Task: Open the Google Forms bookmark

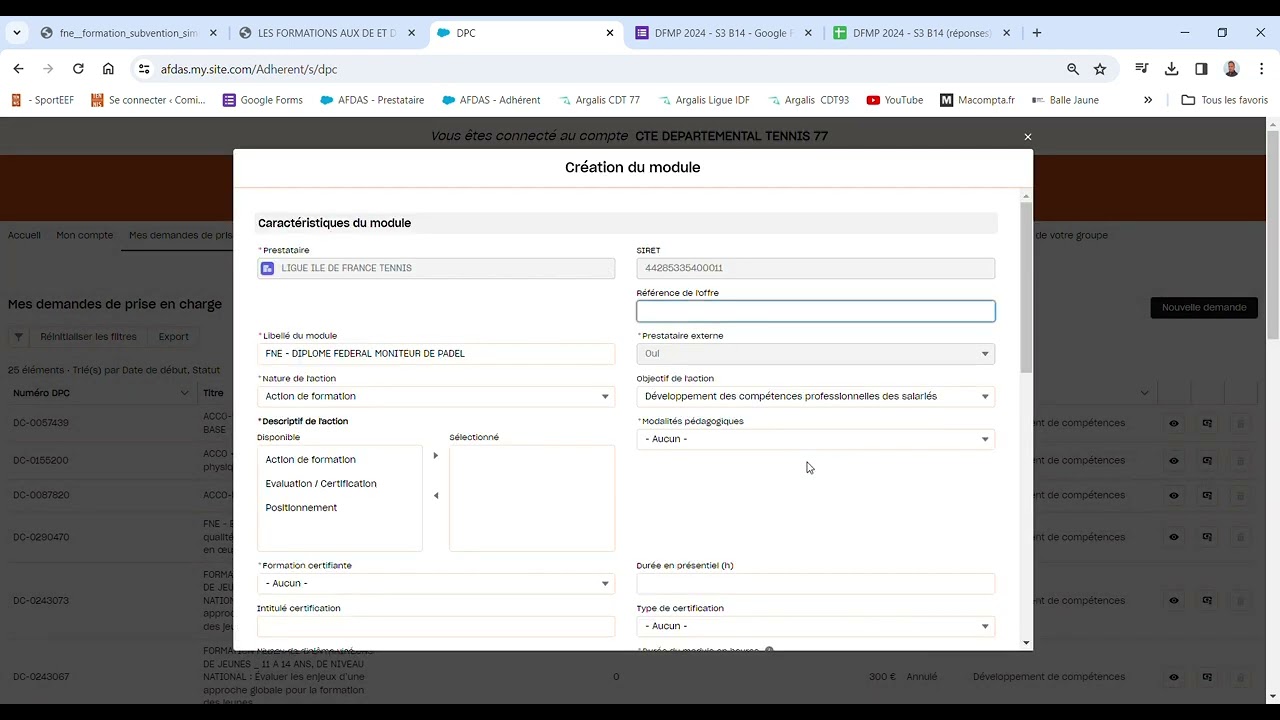Action: (x=263, y=100)
